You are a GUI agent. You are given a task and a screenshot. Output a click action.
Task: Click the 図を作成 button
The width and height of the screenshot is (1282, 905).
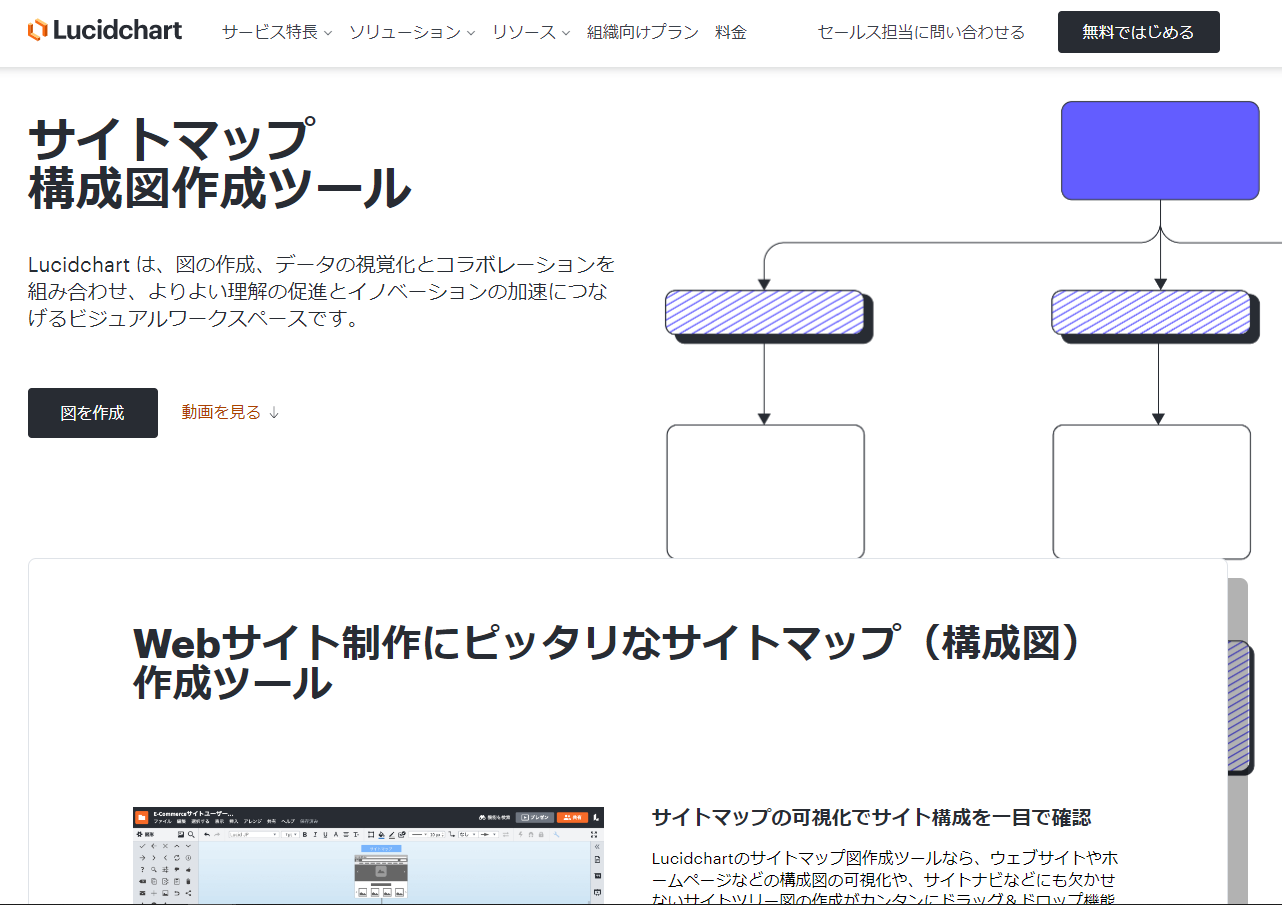coord(93,413)
